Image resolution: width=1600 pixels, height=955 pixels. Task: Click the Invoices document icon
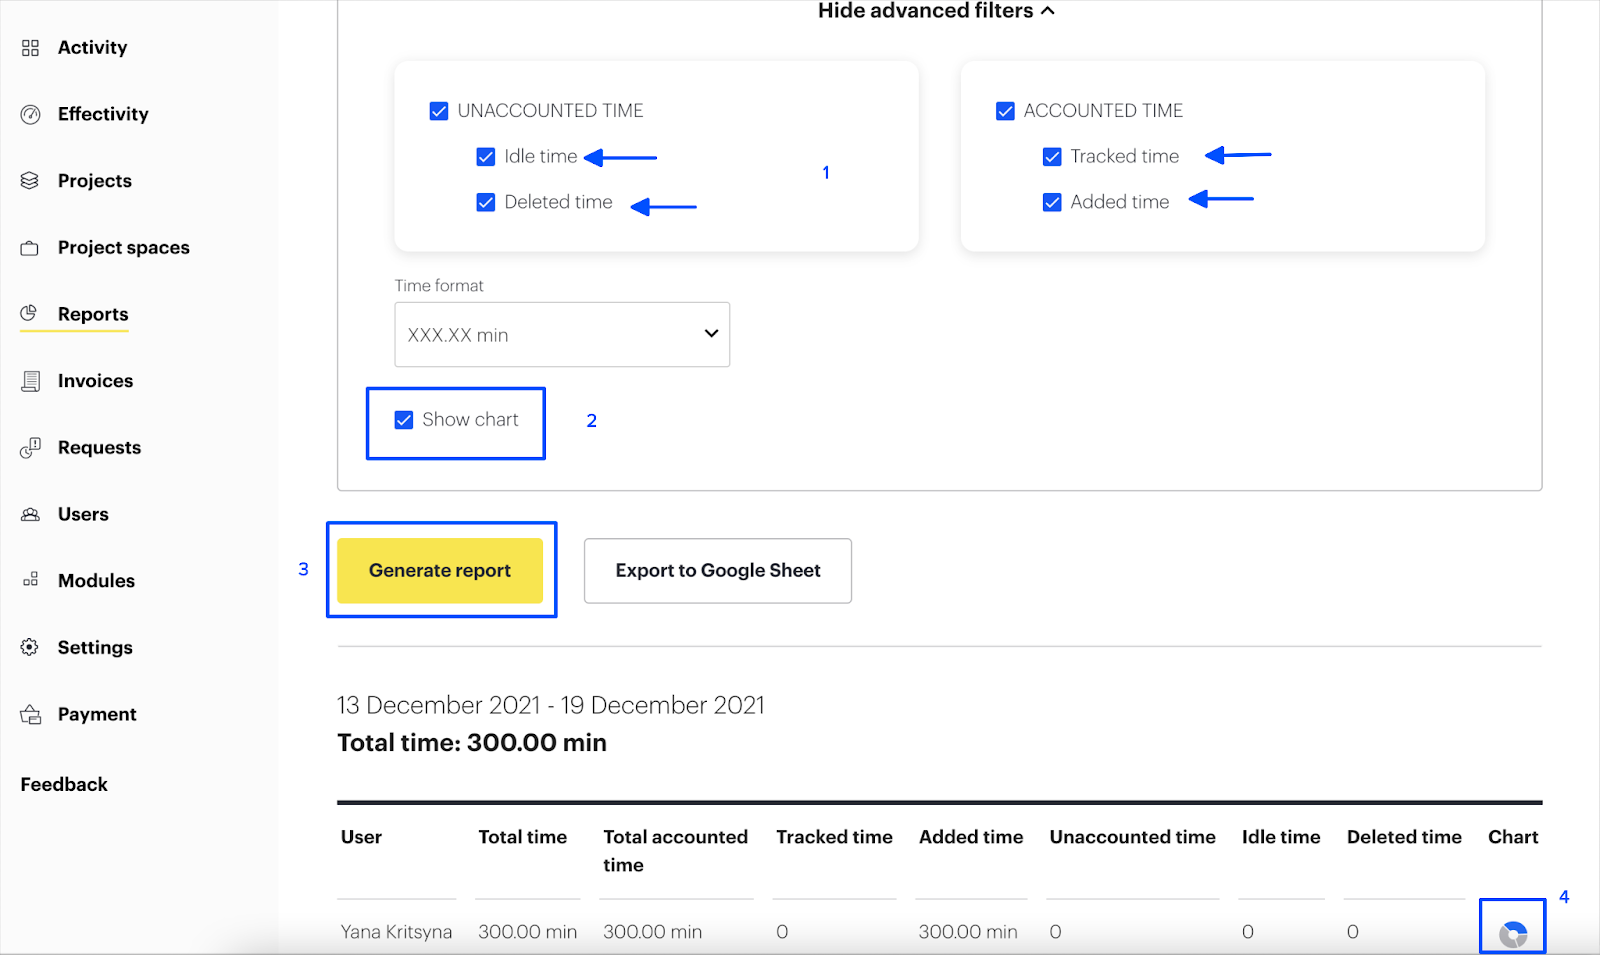pyautogui.click(x=30, y=381)
